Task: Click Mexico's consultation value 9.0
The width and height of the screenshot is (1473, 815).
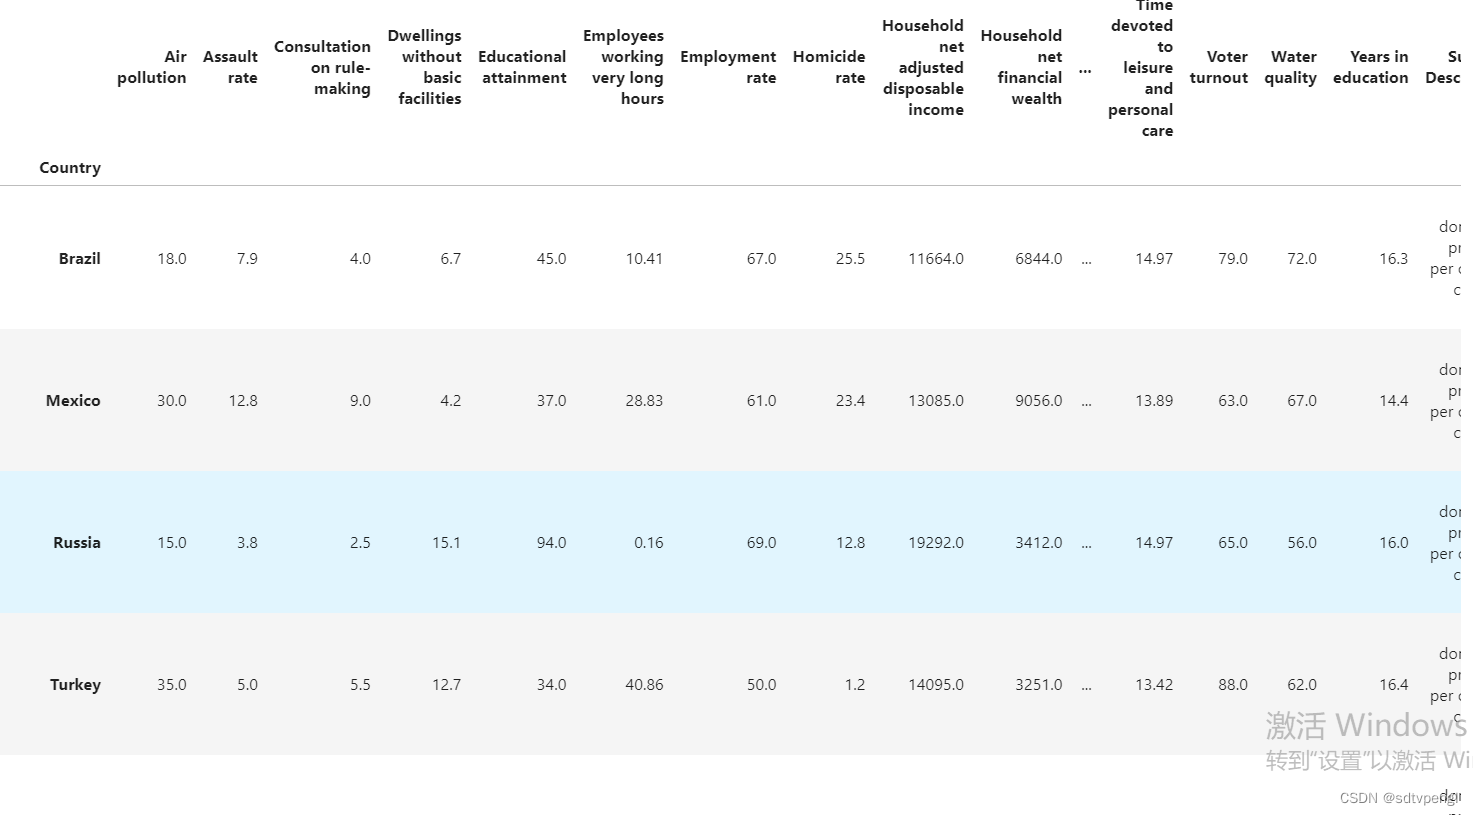Action: tap(360, 400)
